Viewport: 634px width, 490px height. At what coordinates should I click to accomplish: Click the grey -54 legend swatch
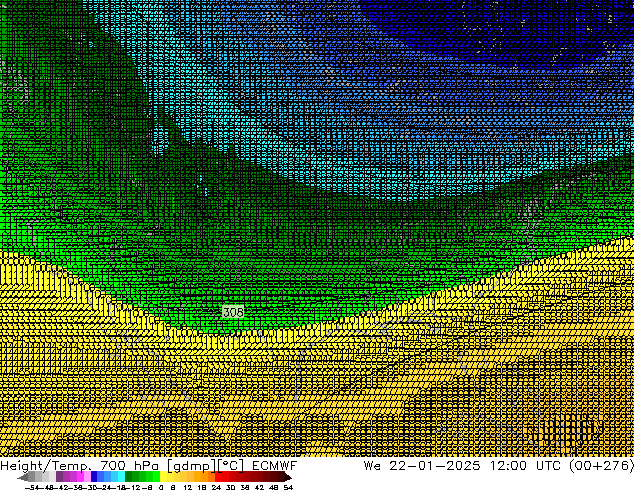tap(31, 476)
